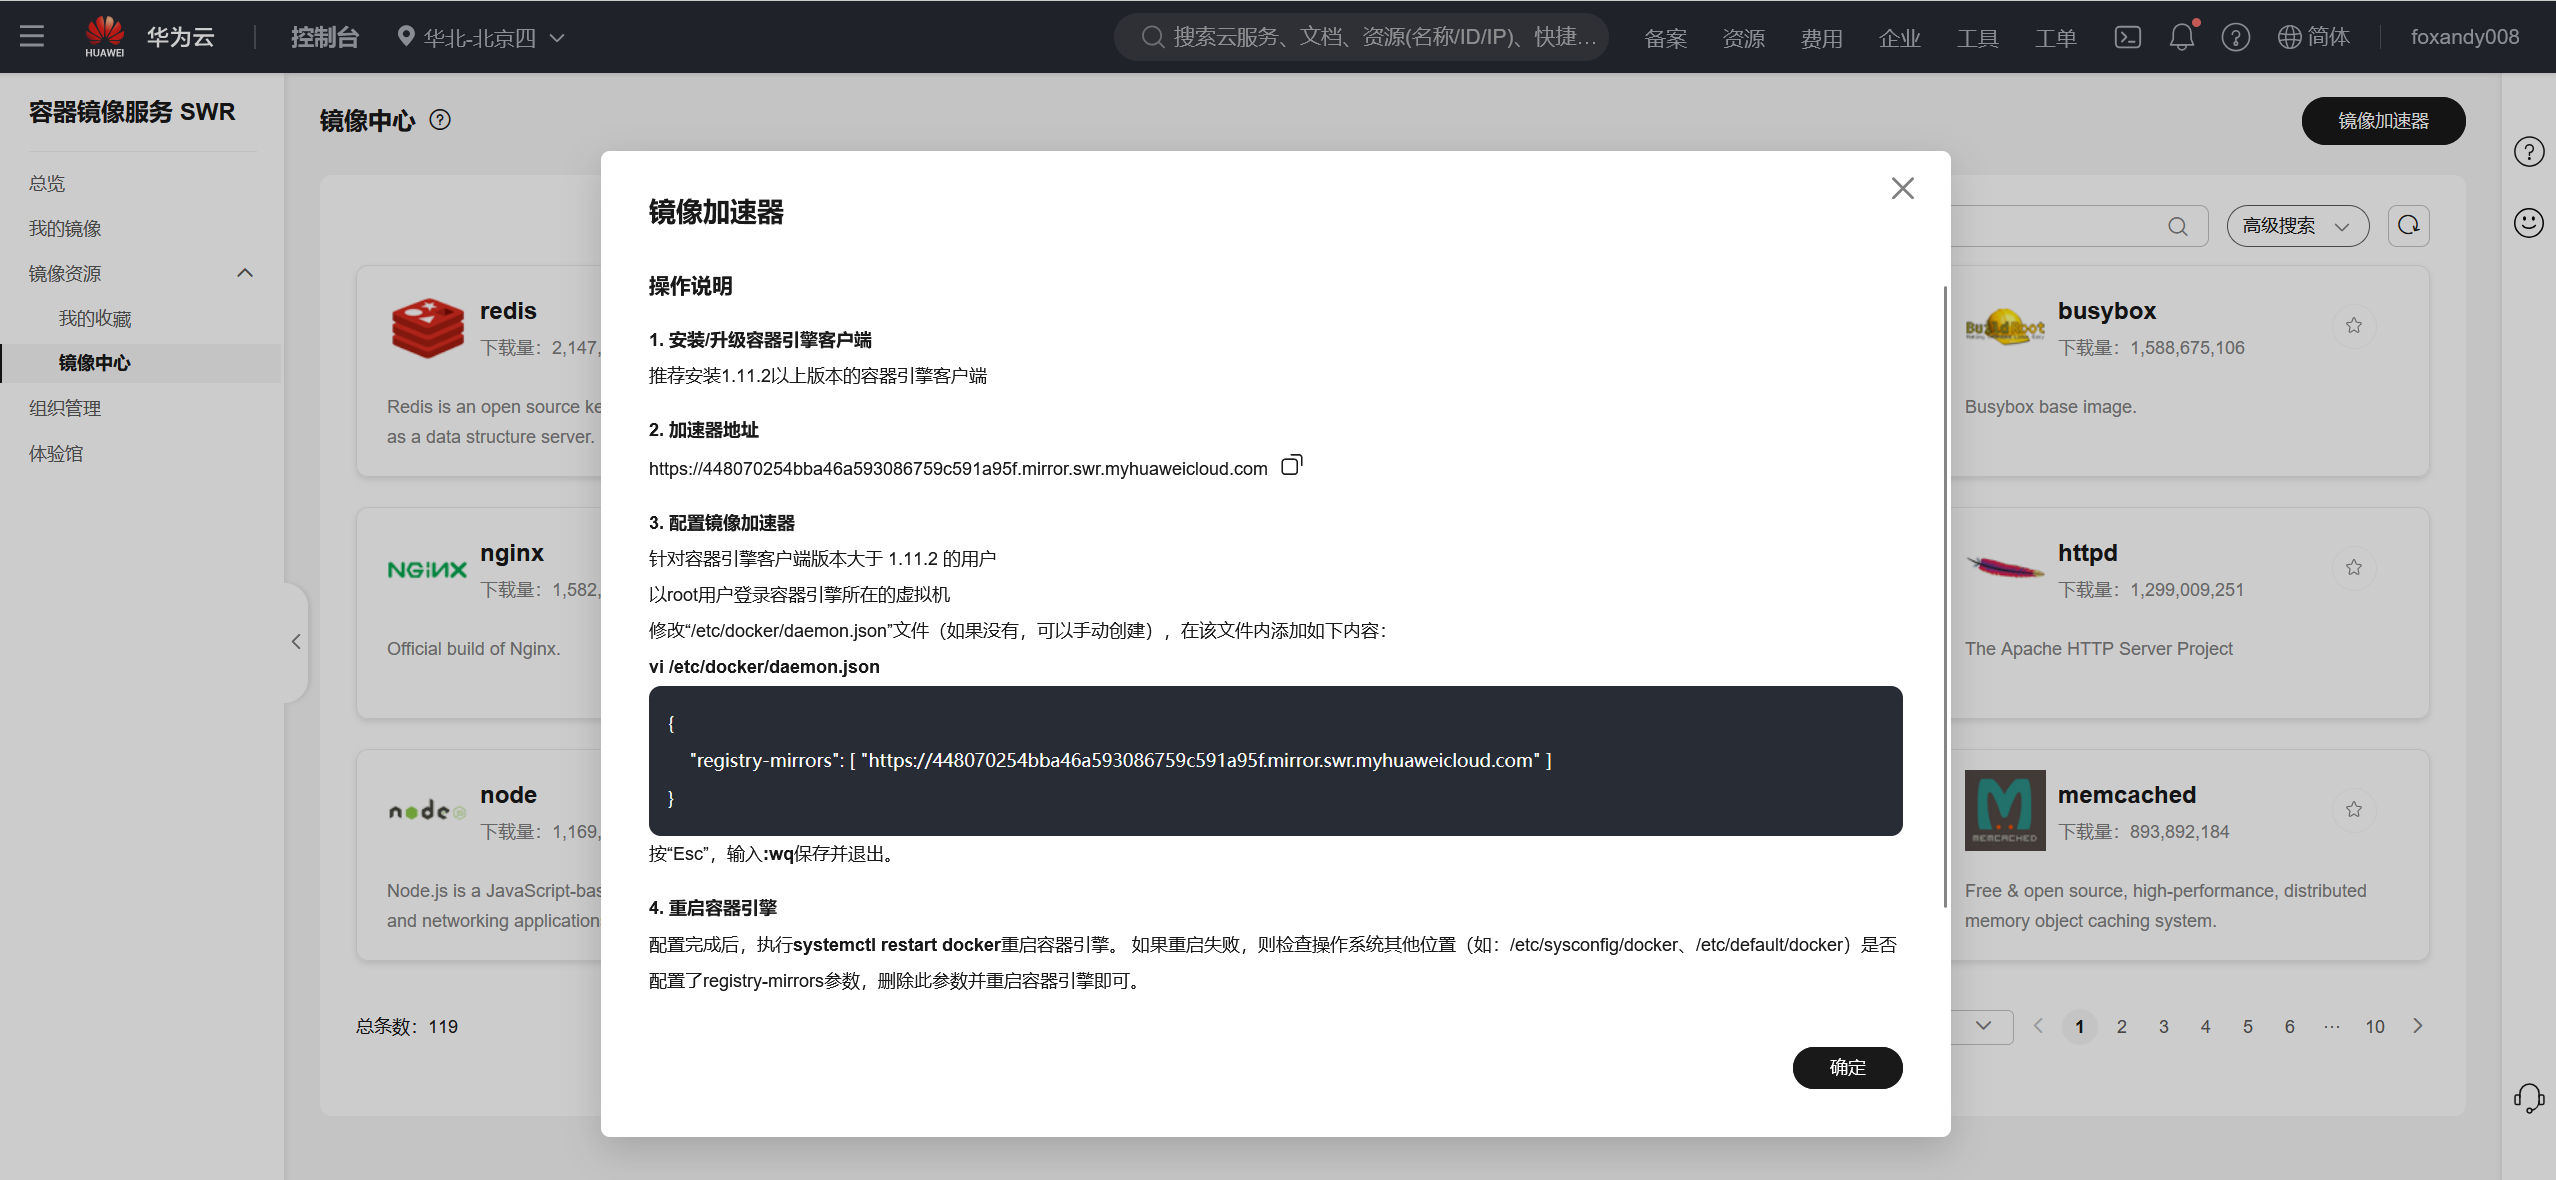Open the node image card
This screenshot has height=1180, width=2556.
479,855
